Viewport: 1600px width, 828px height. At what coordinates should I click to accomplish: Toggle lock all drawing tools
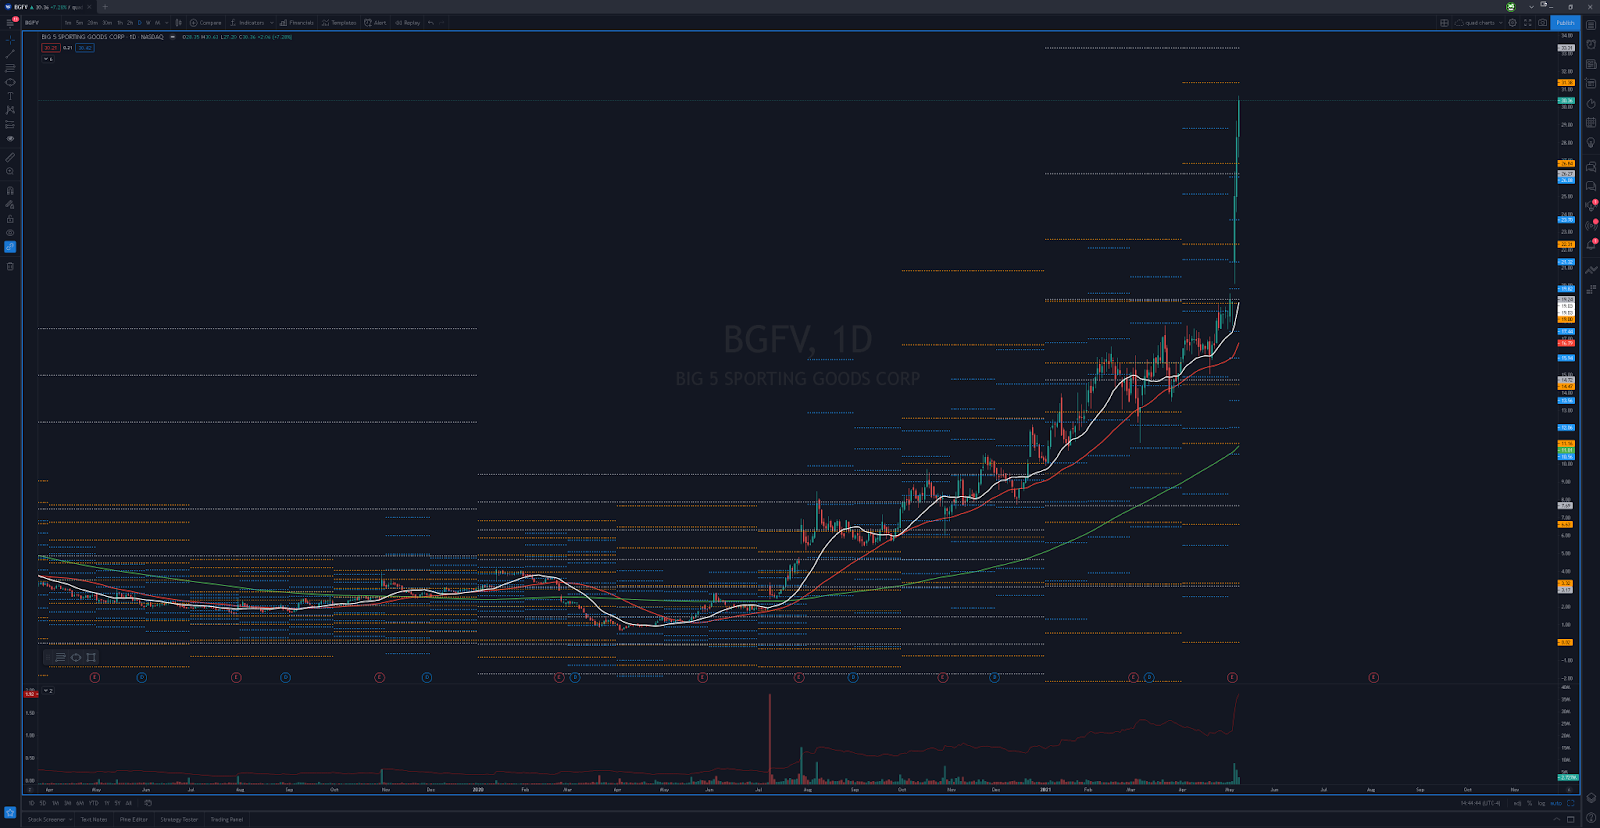tap(10, 218)
